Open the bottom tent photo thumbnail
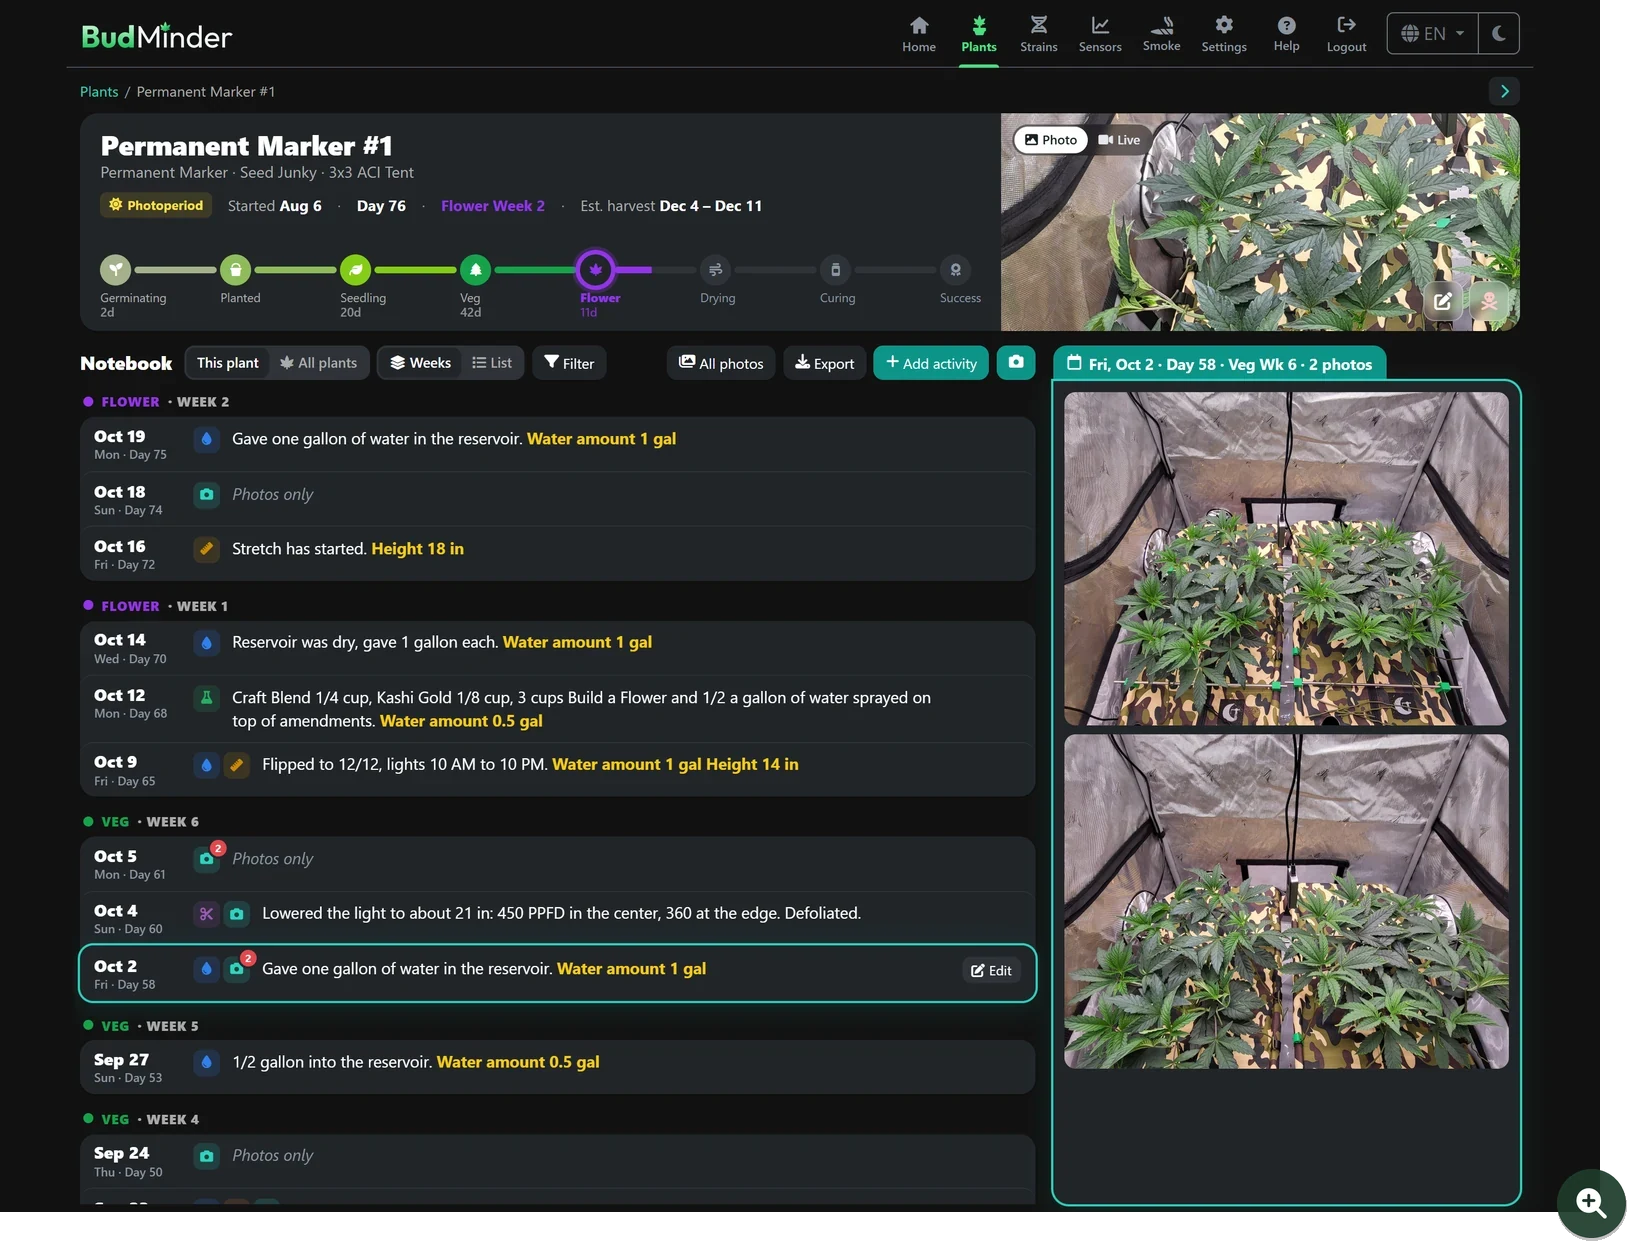The image size is (1632, 1246). [1286, 902]
